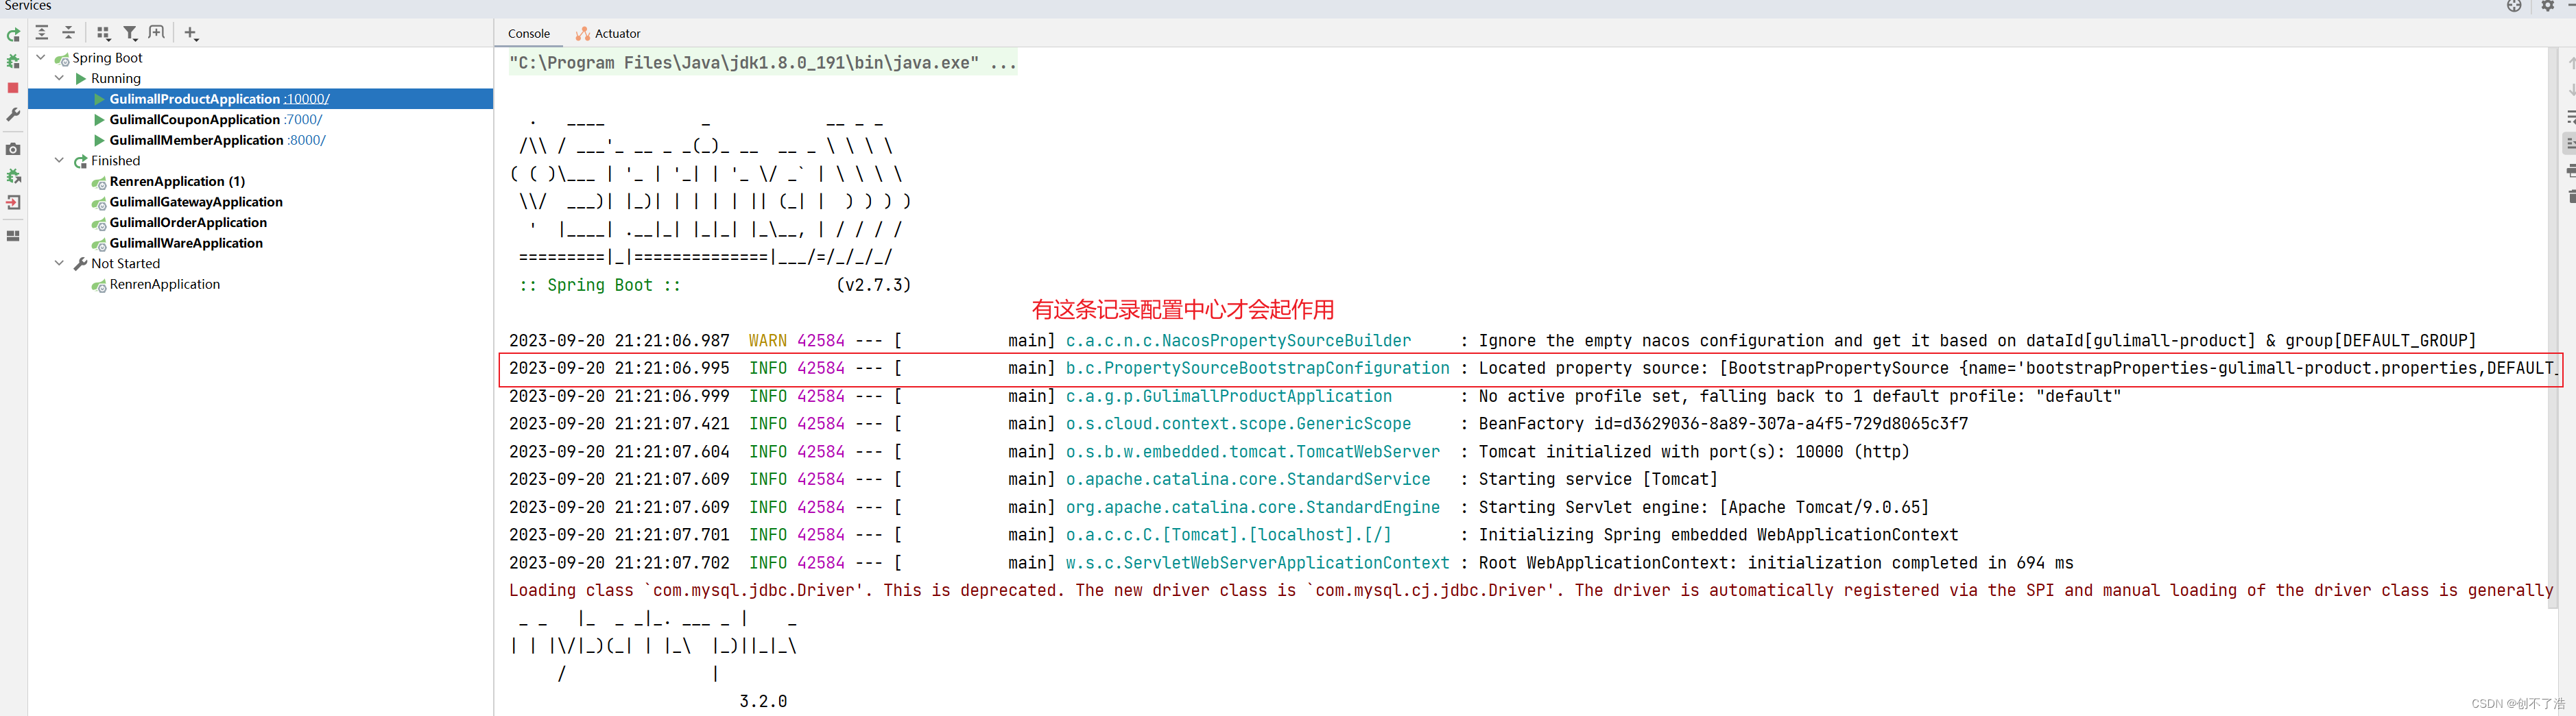Toggle scroll to end in console toolbar

[2570, 144]
